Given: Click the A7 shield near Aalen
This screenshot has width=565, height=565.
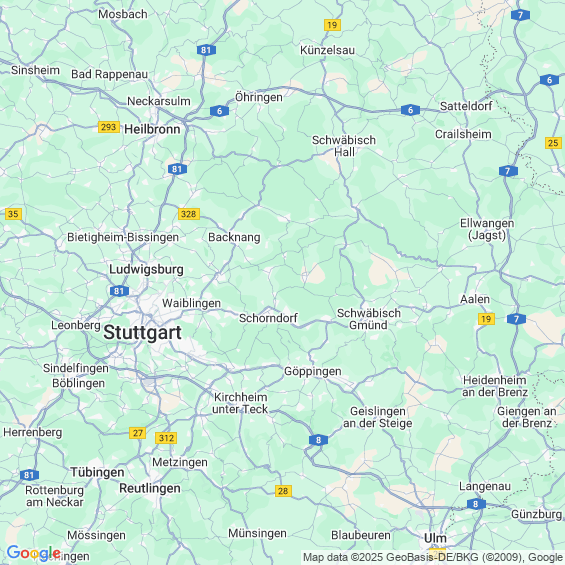Looking at the screenshot, I should coord(516,319).
